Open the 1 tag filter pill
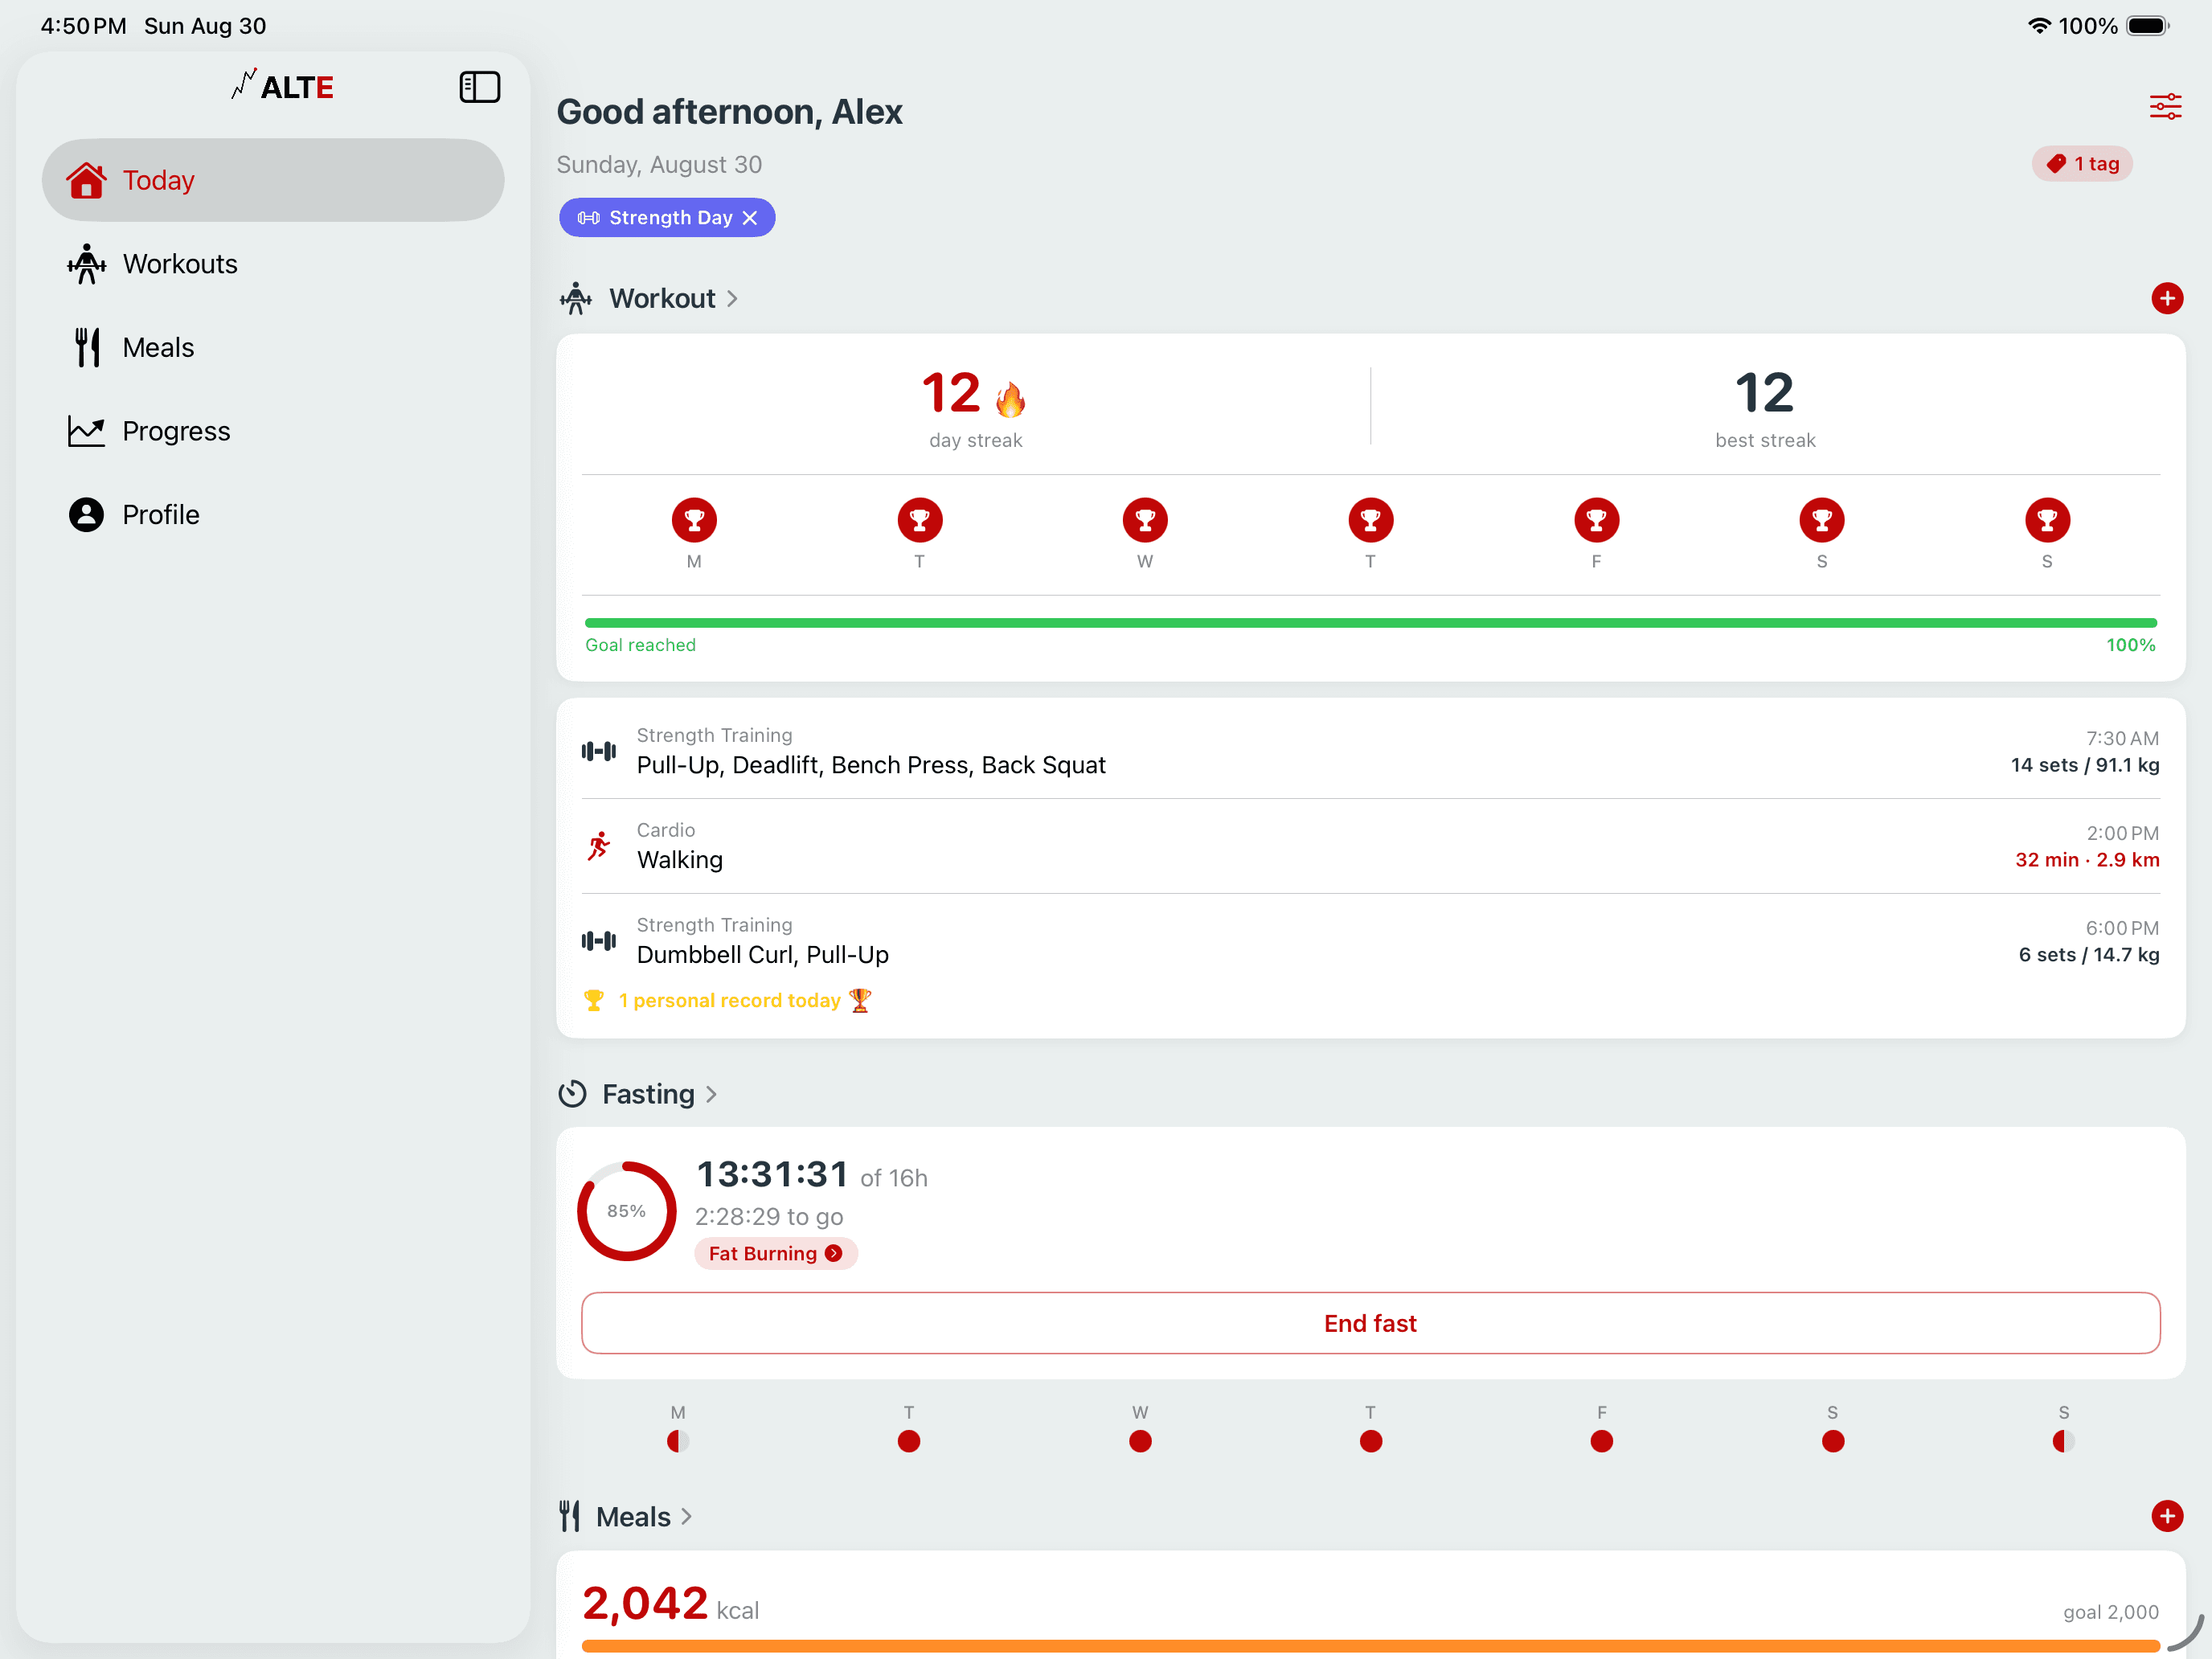Screen dimensions: 2212x1659 coord(2082,164)
